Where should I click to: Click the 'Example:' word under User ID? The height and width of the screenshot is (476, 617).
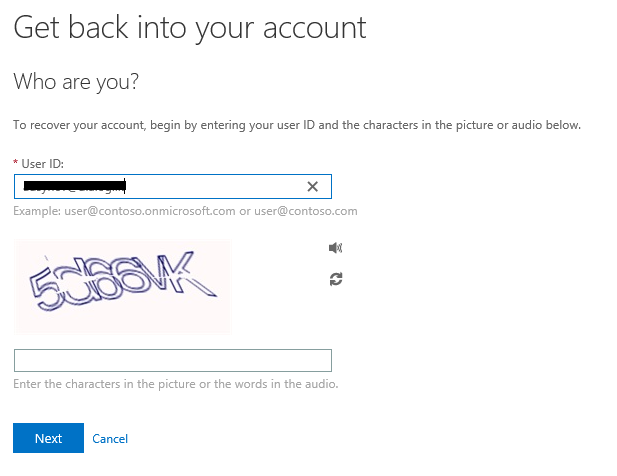click(37, 211)
